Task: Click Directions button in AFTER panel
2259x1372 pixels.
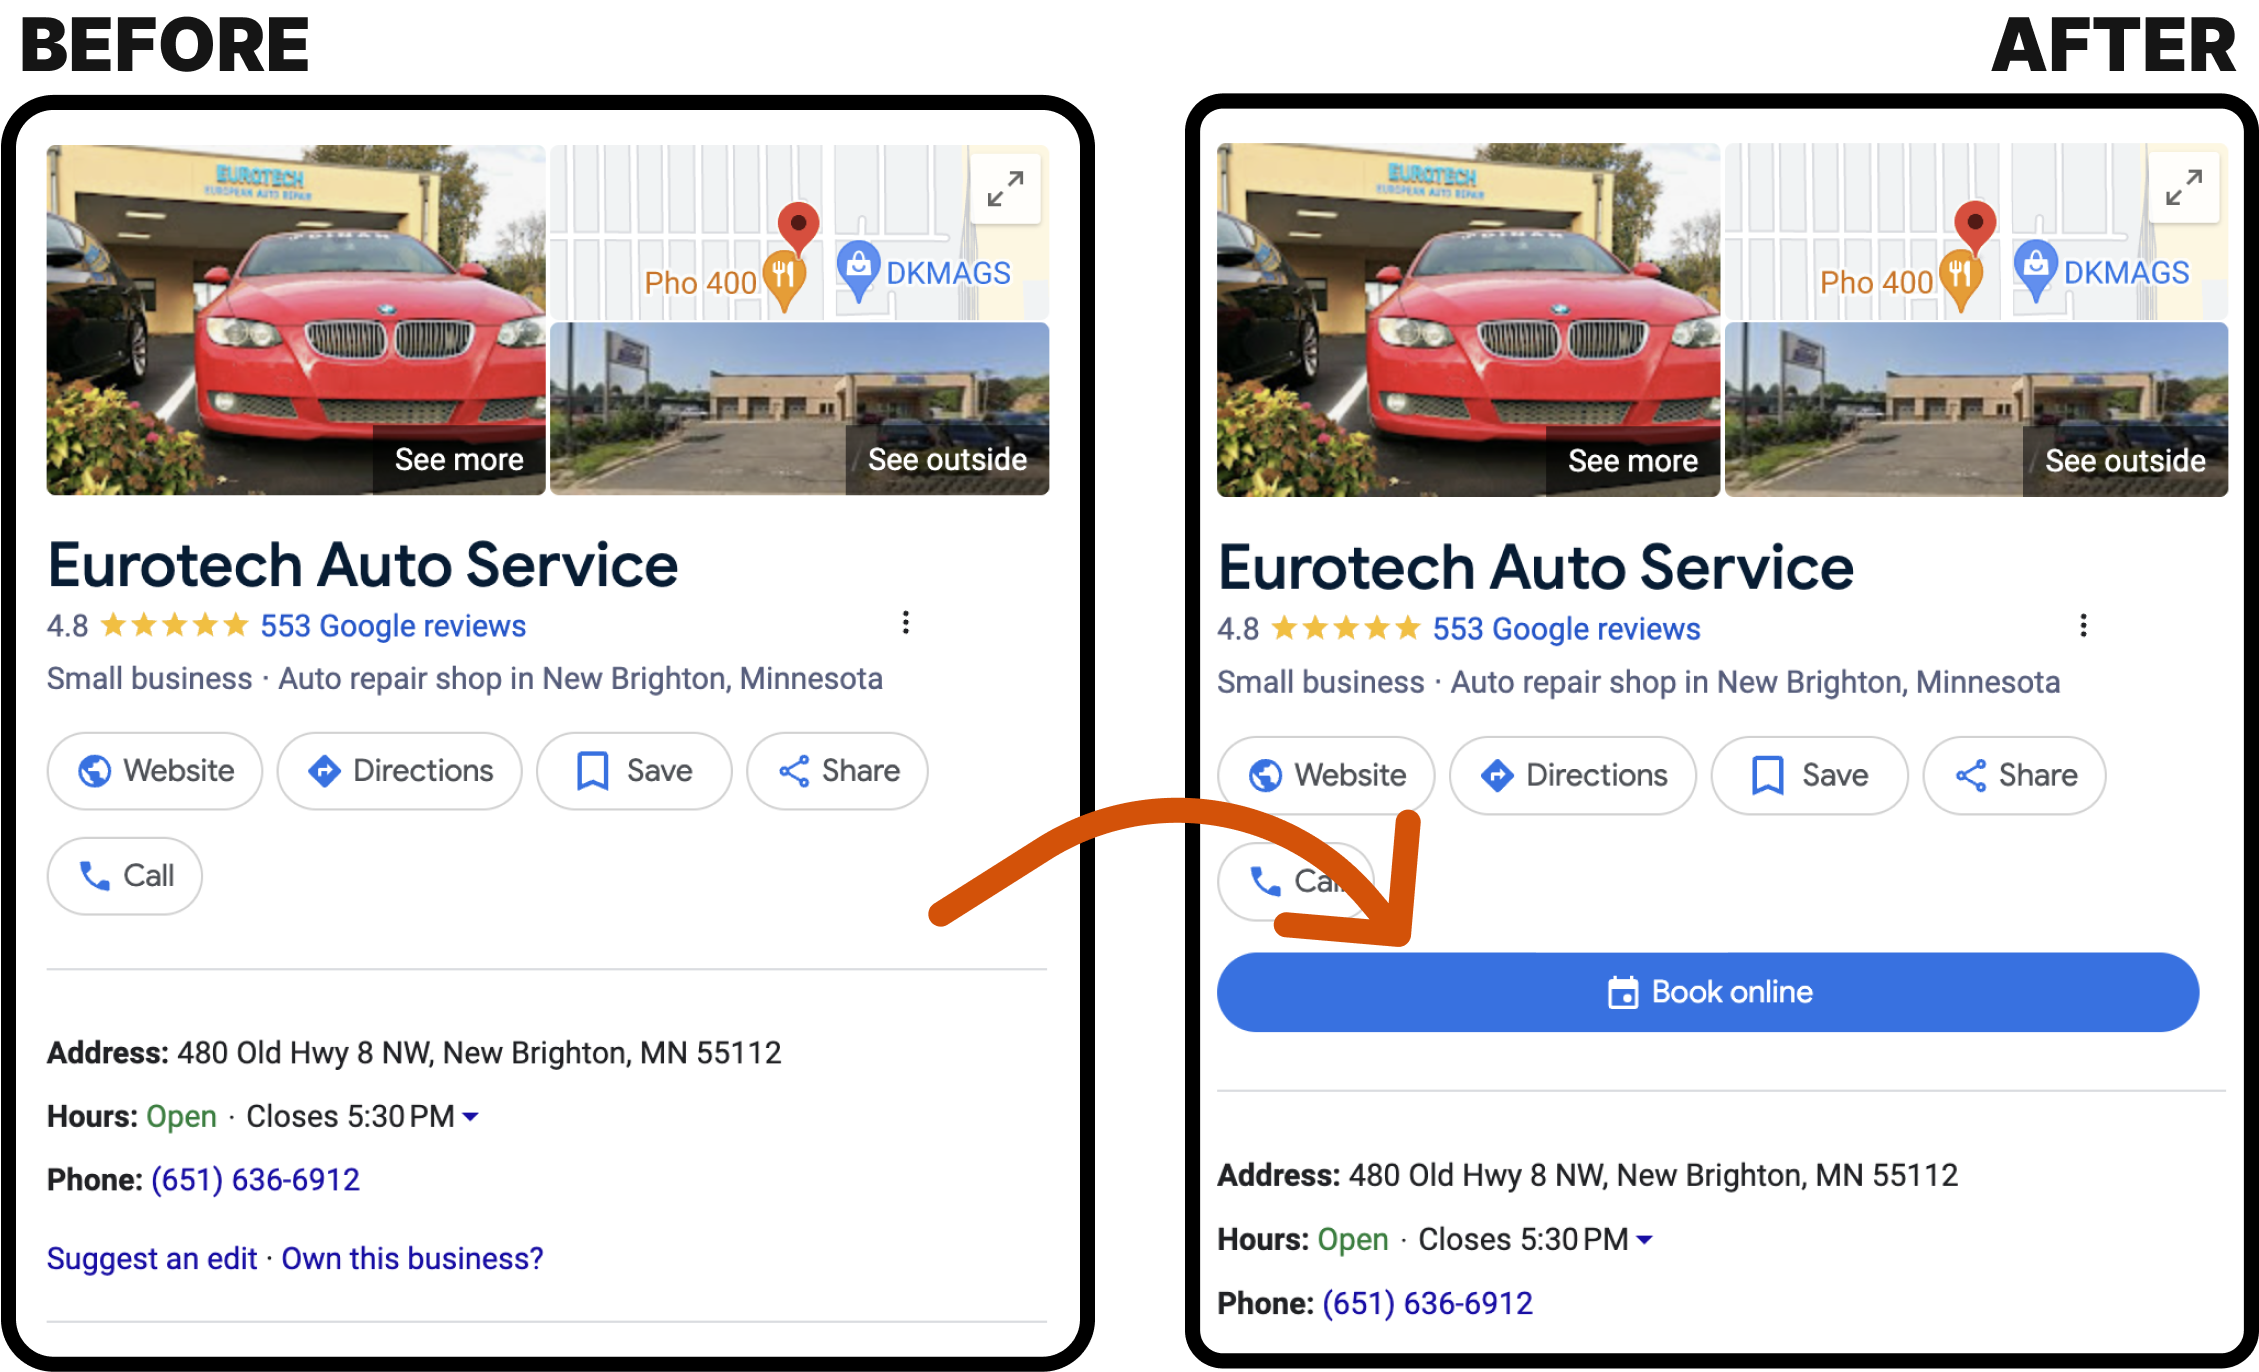Action: (1573, 776)
